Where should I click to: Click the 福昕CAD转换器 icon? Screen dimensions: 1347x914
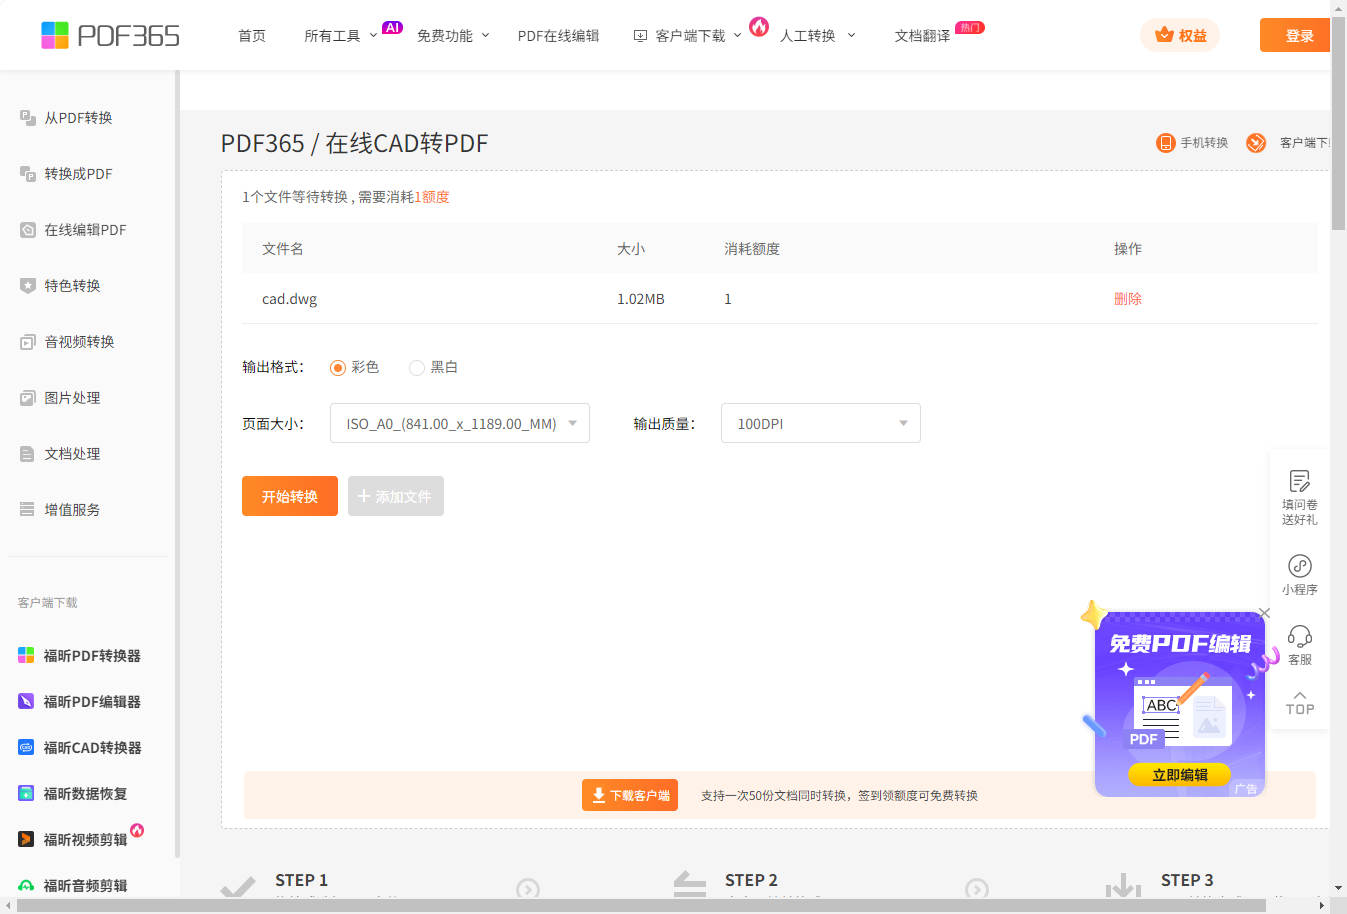tap(26, 748)
